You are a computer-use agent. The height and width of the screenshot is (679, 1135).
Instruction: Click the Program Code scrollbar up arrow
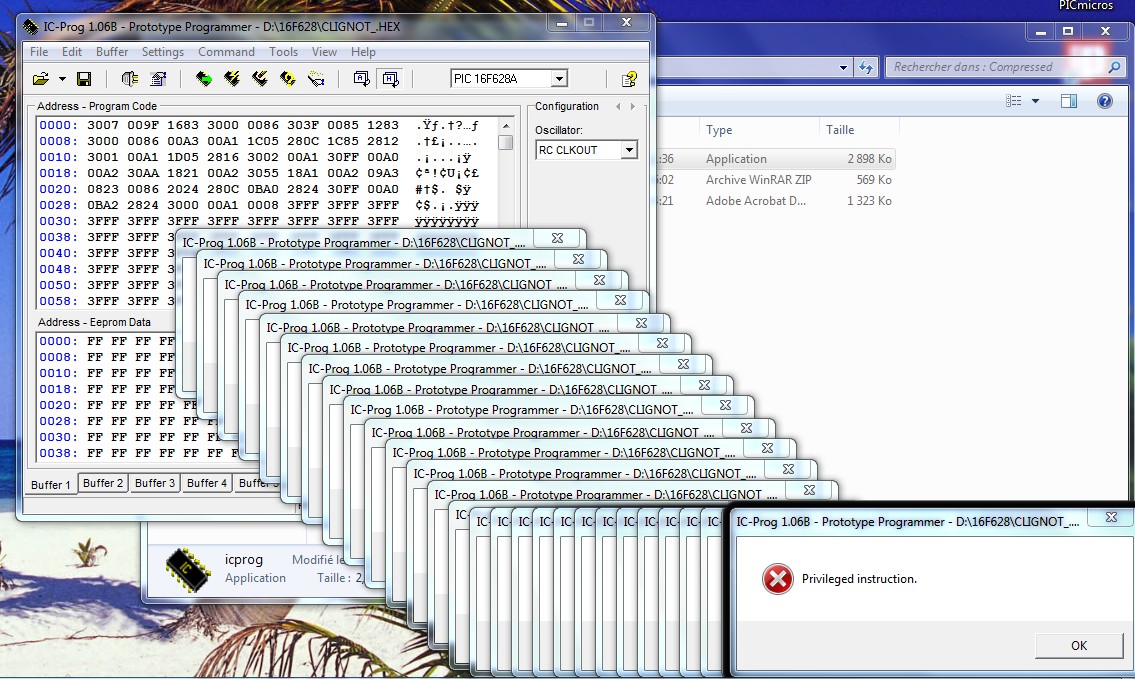tap(506, 126)
